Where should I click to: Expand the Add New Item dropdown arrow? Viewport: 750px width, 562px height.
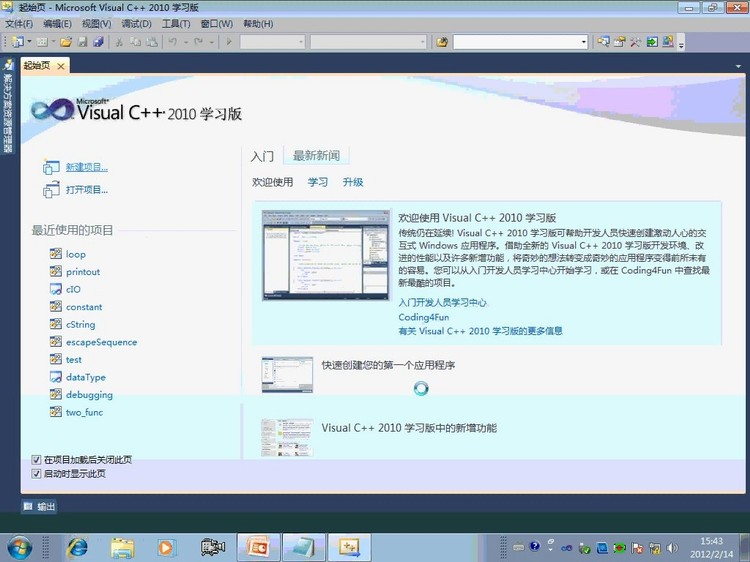[53, 42]
